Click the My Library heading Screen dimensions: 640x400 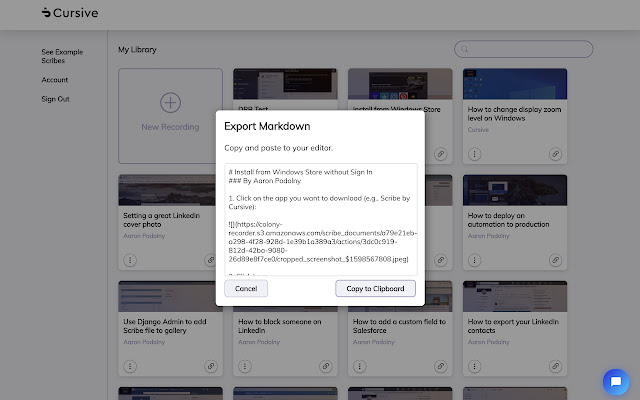pyautogui.click(x=137, y=49)
